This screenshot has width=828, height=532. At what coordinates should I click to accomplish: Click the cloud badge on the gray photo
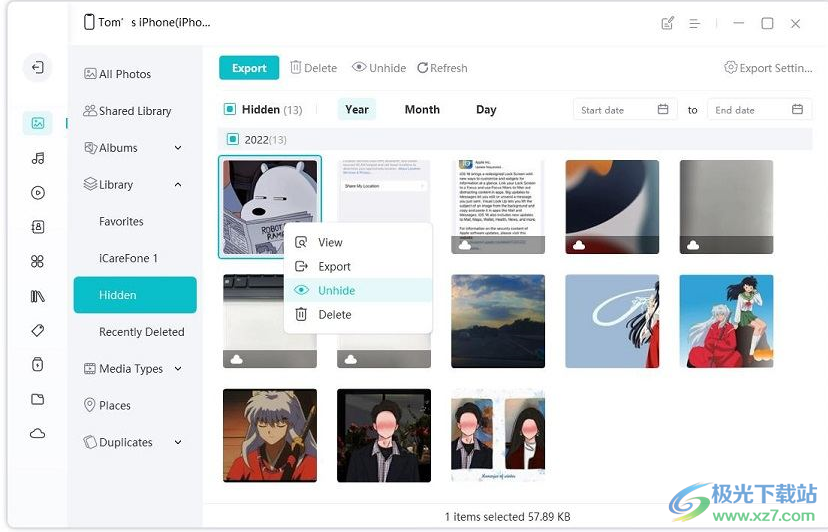pos(693,245)
